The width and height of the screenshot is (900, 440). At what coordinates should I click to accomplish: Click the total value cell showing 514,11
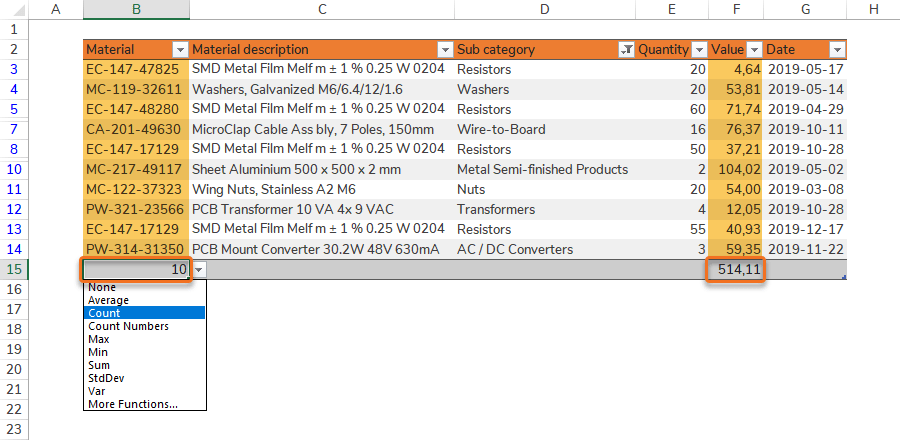(x=736, y=270)
